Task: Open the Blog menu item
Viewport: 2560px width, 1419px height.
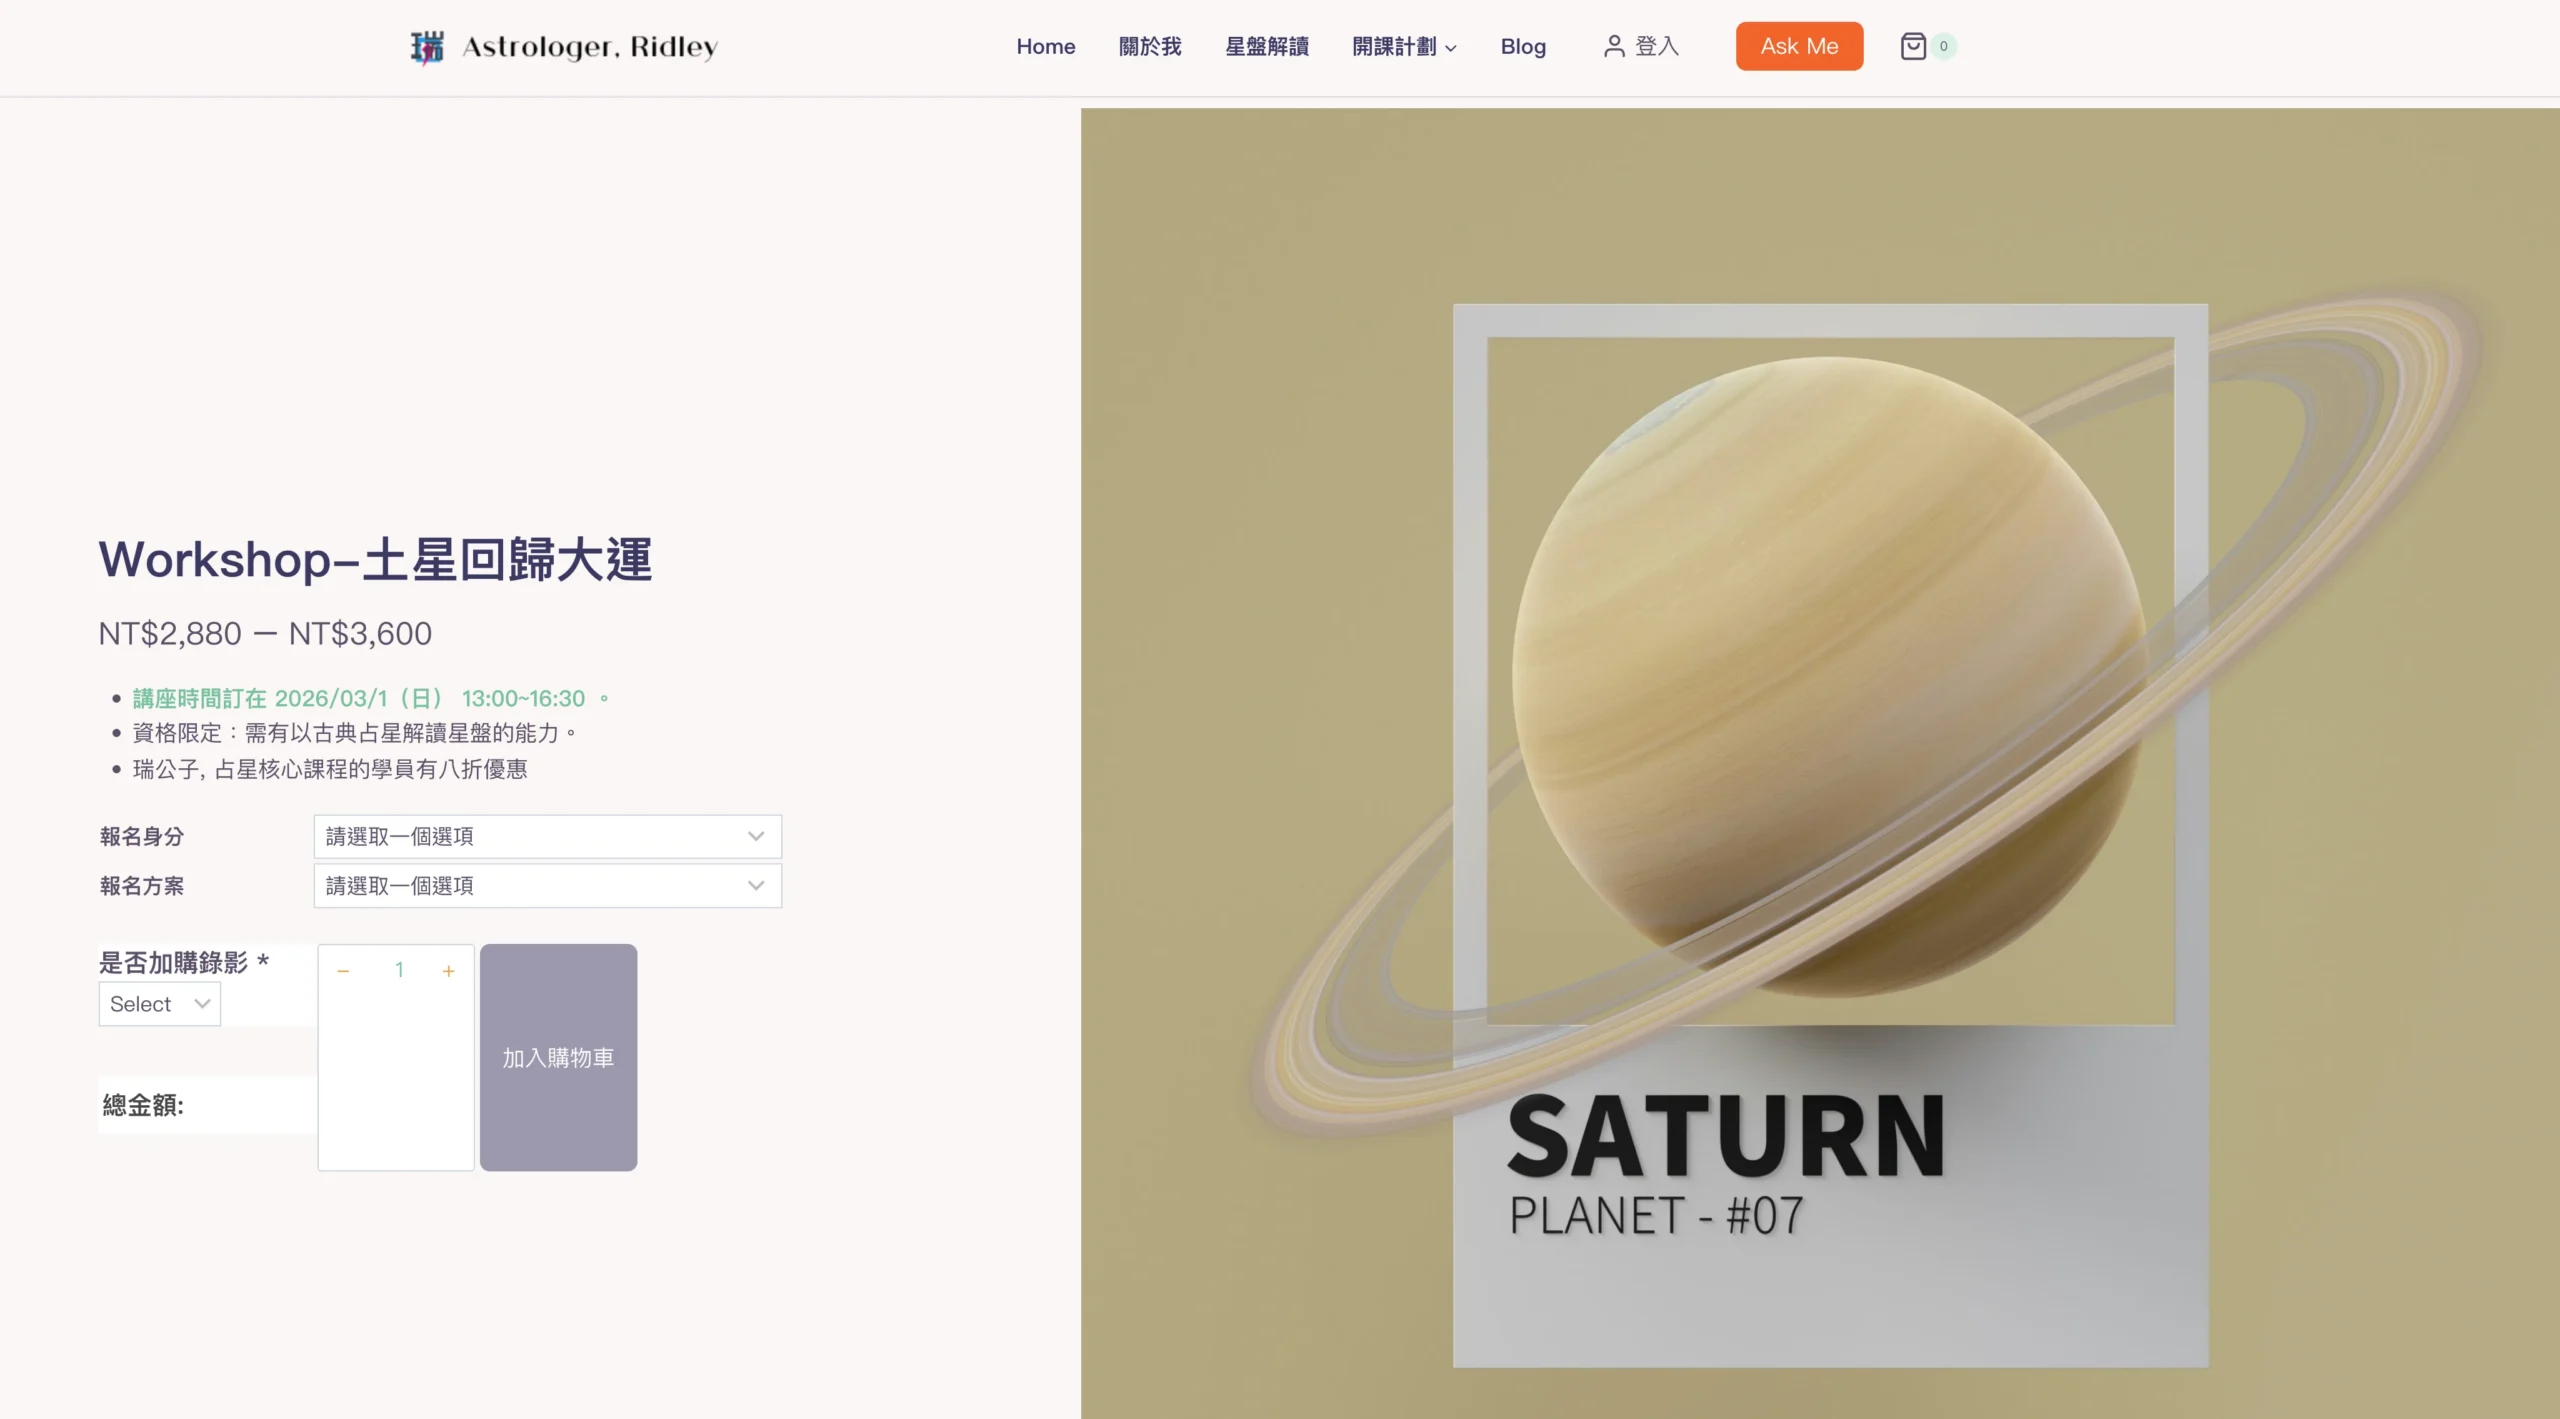Action: [x=1522, y=46]
